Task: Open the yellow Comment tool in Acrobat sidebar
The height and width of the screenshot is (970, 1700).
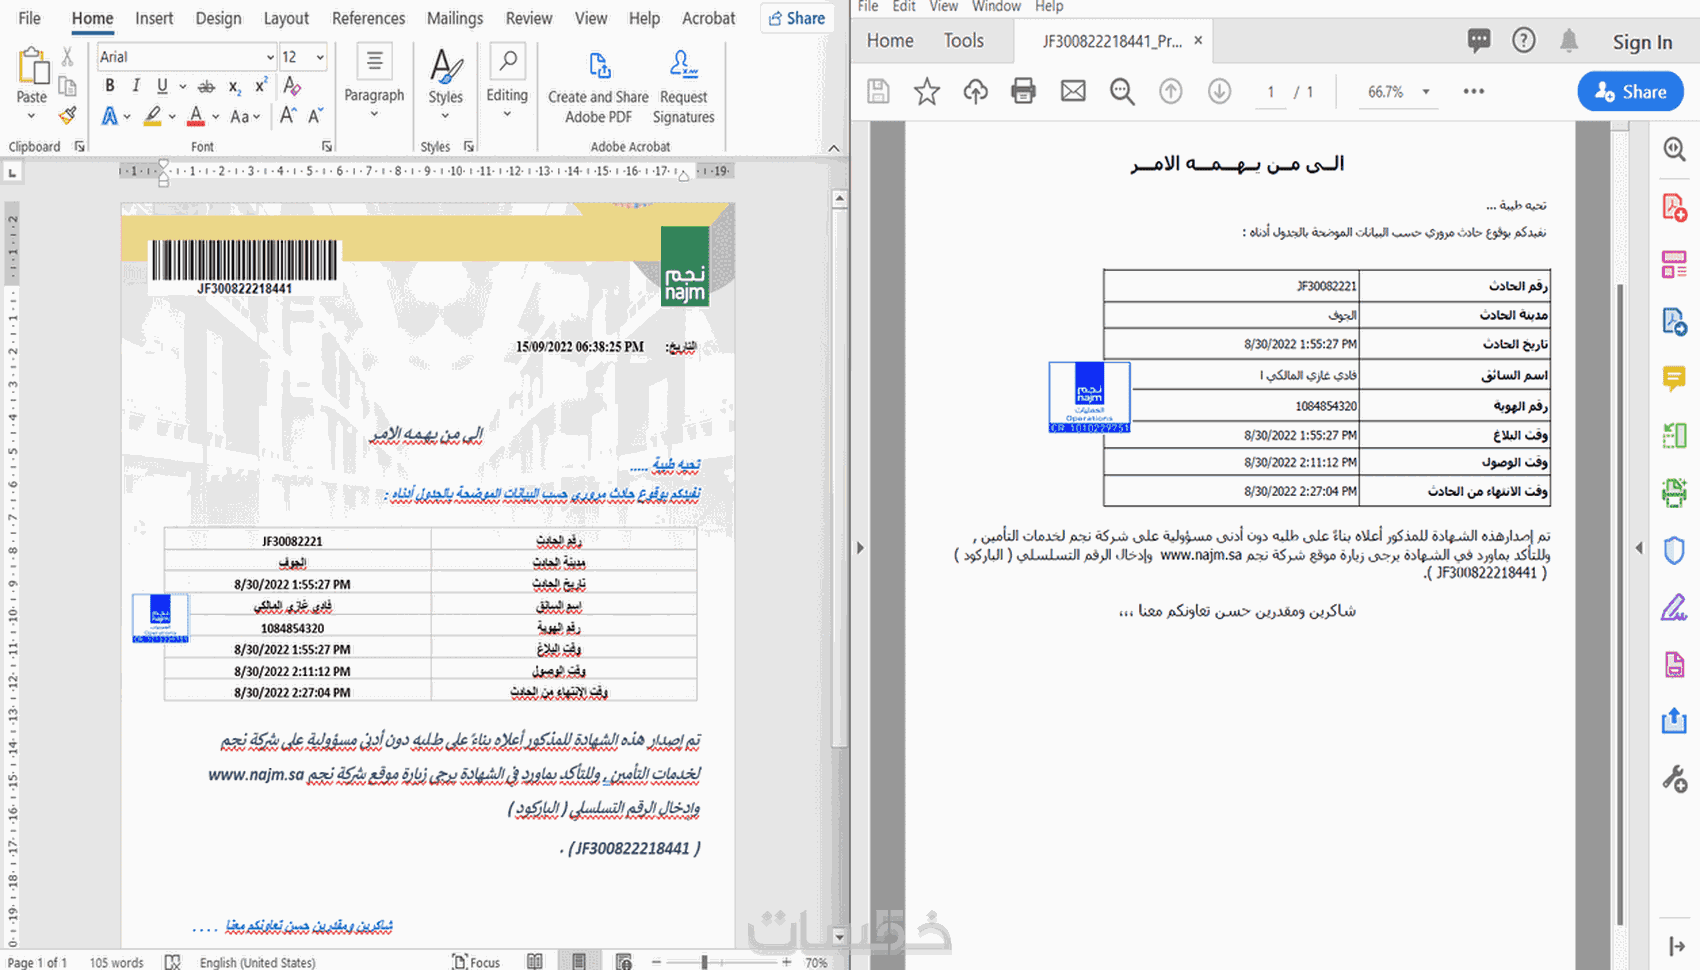Action: [x=1674, y=379]
